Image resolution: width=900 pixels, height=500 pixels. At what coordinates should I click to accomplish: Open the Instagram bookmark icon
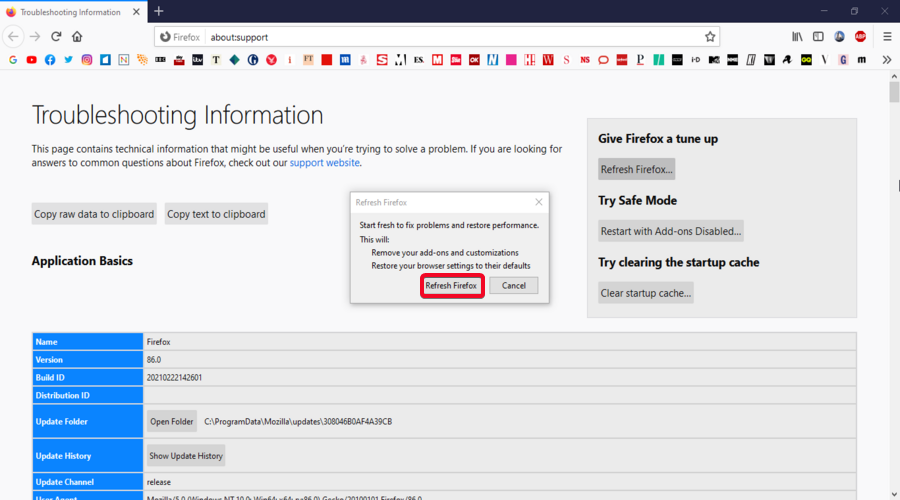87,60
